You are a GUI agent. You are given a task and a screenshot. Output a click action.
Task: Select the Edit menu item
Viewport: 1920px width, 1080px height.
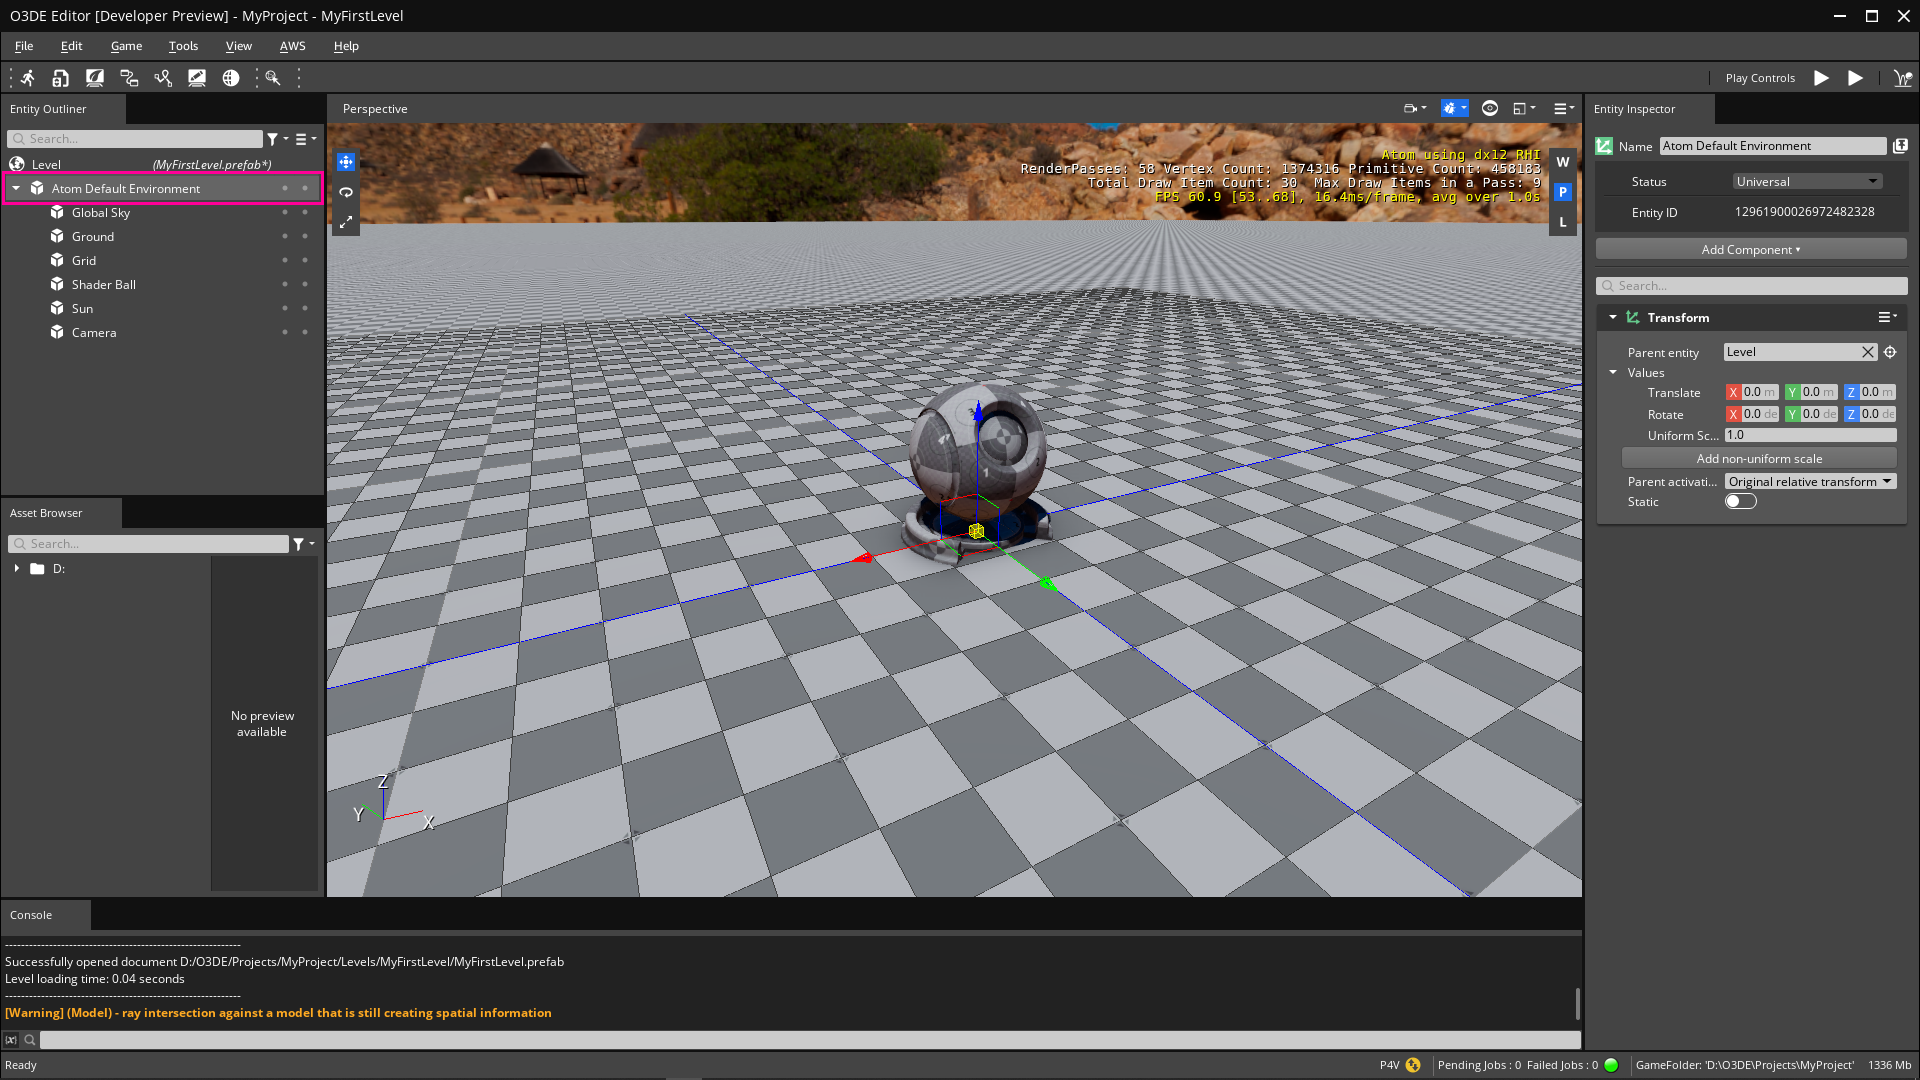click(x=71, y=45)
